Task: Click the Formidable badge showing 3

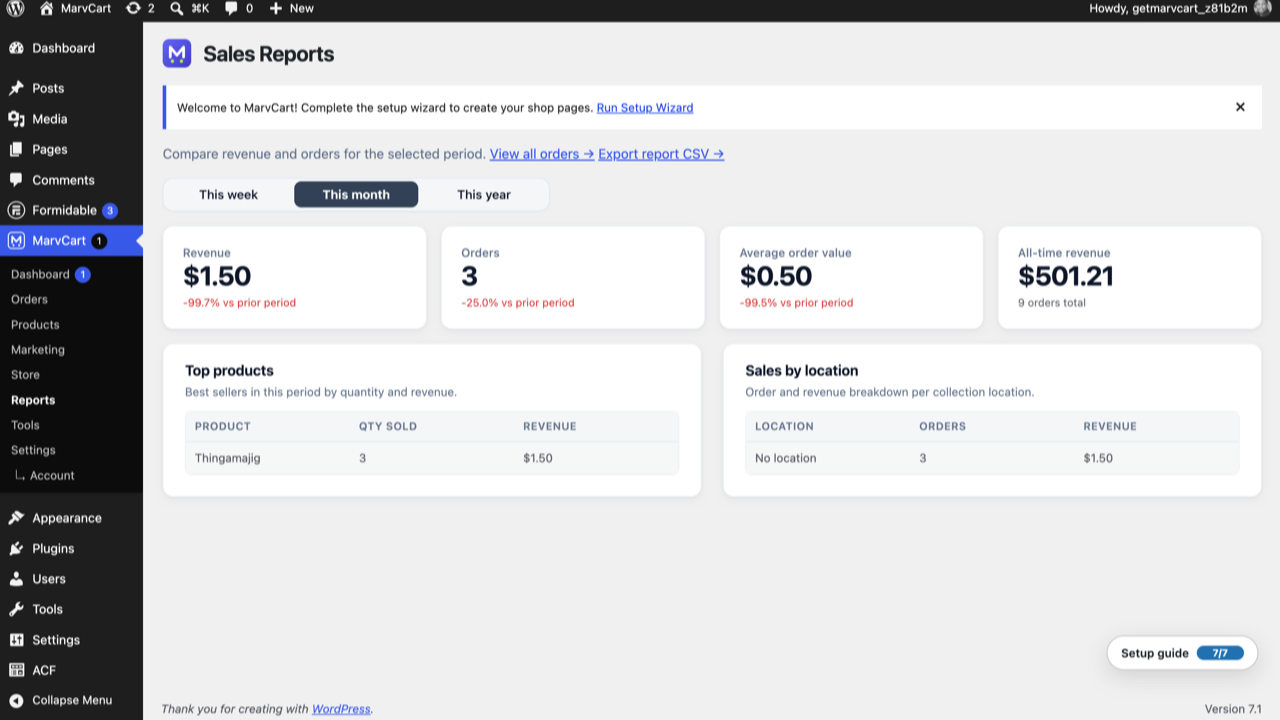Action: point(110,211)
